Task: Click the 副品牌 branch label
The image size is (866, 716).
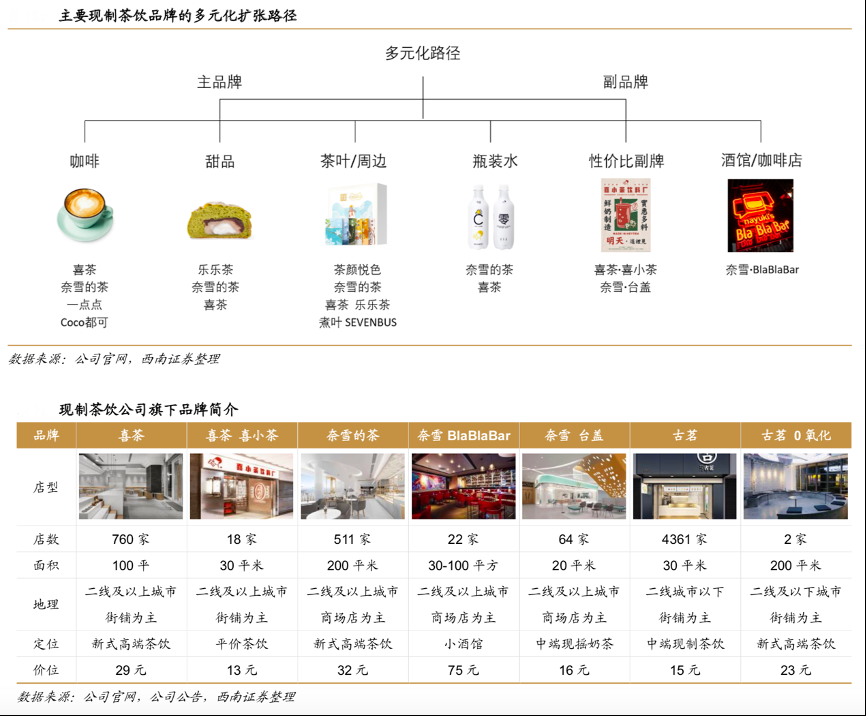Action: 626,83
